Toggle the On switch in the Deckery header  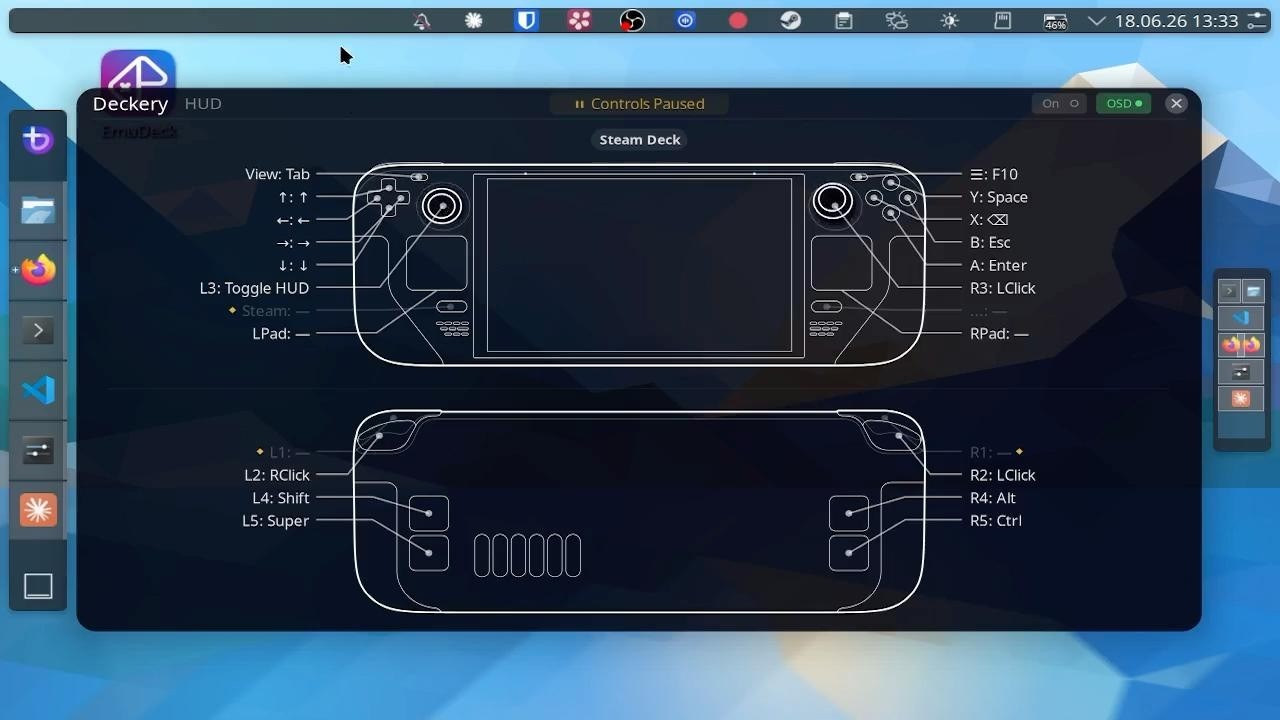click(x=1060, y=103)
